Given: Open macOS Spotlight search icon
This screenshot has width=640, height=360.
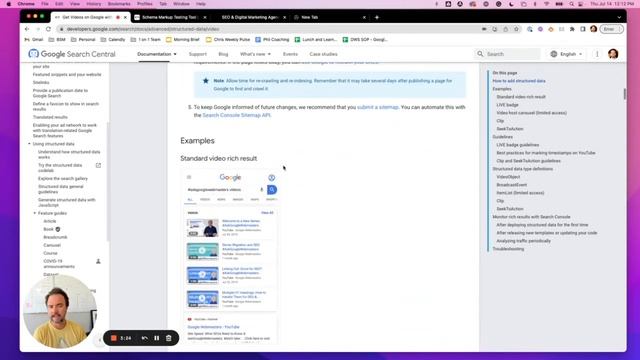Looking at the screenshot, I should [571, 4].
